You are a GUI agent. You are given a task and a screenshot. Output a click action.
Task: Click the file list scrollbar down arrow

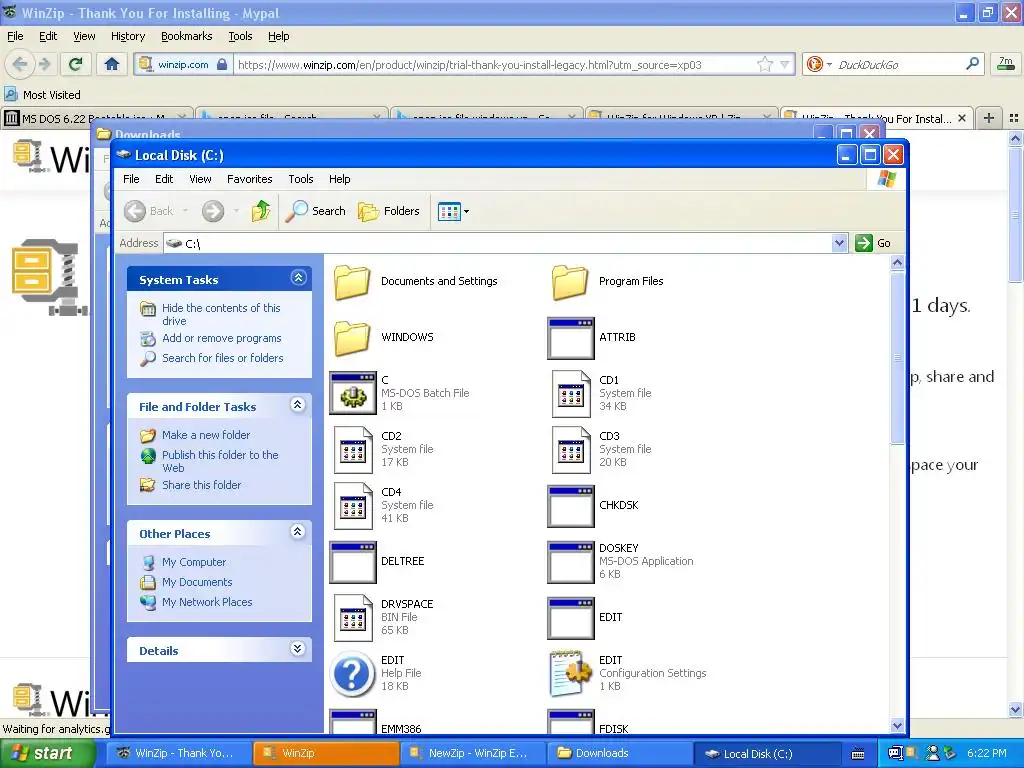(897, 726)
